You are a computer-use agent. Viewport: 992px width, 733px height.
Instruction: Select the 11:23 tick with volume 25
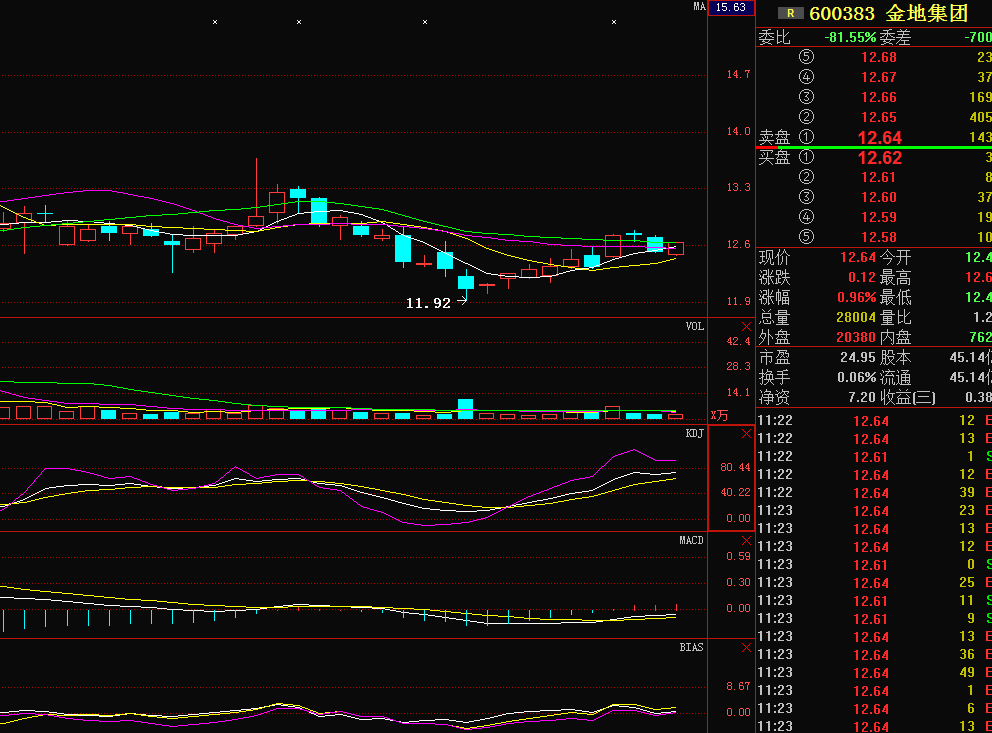pyautogui.click(x=874, y=582)
